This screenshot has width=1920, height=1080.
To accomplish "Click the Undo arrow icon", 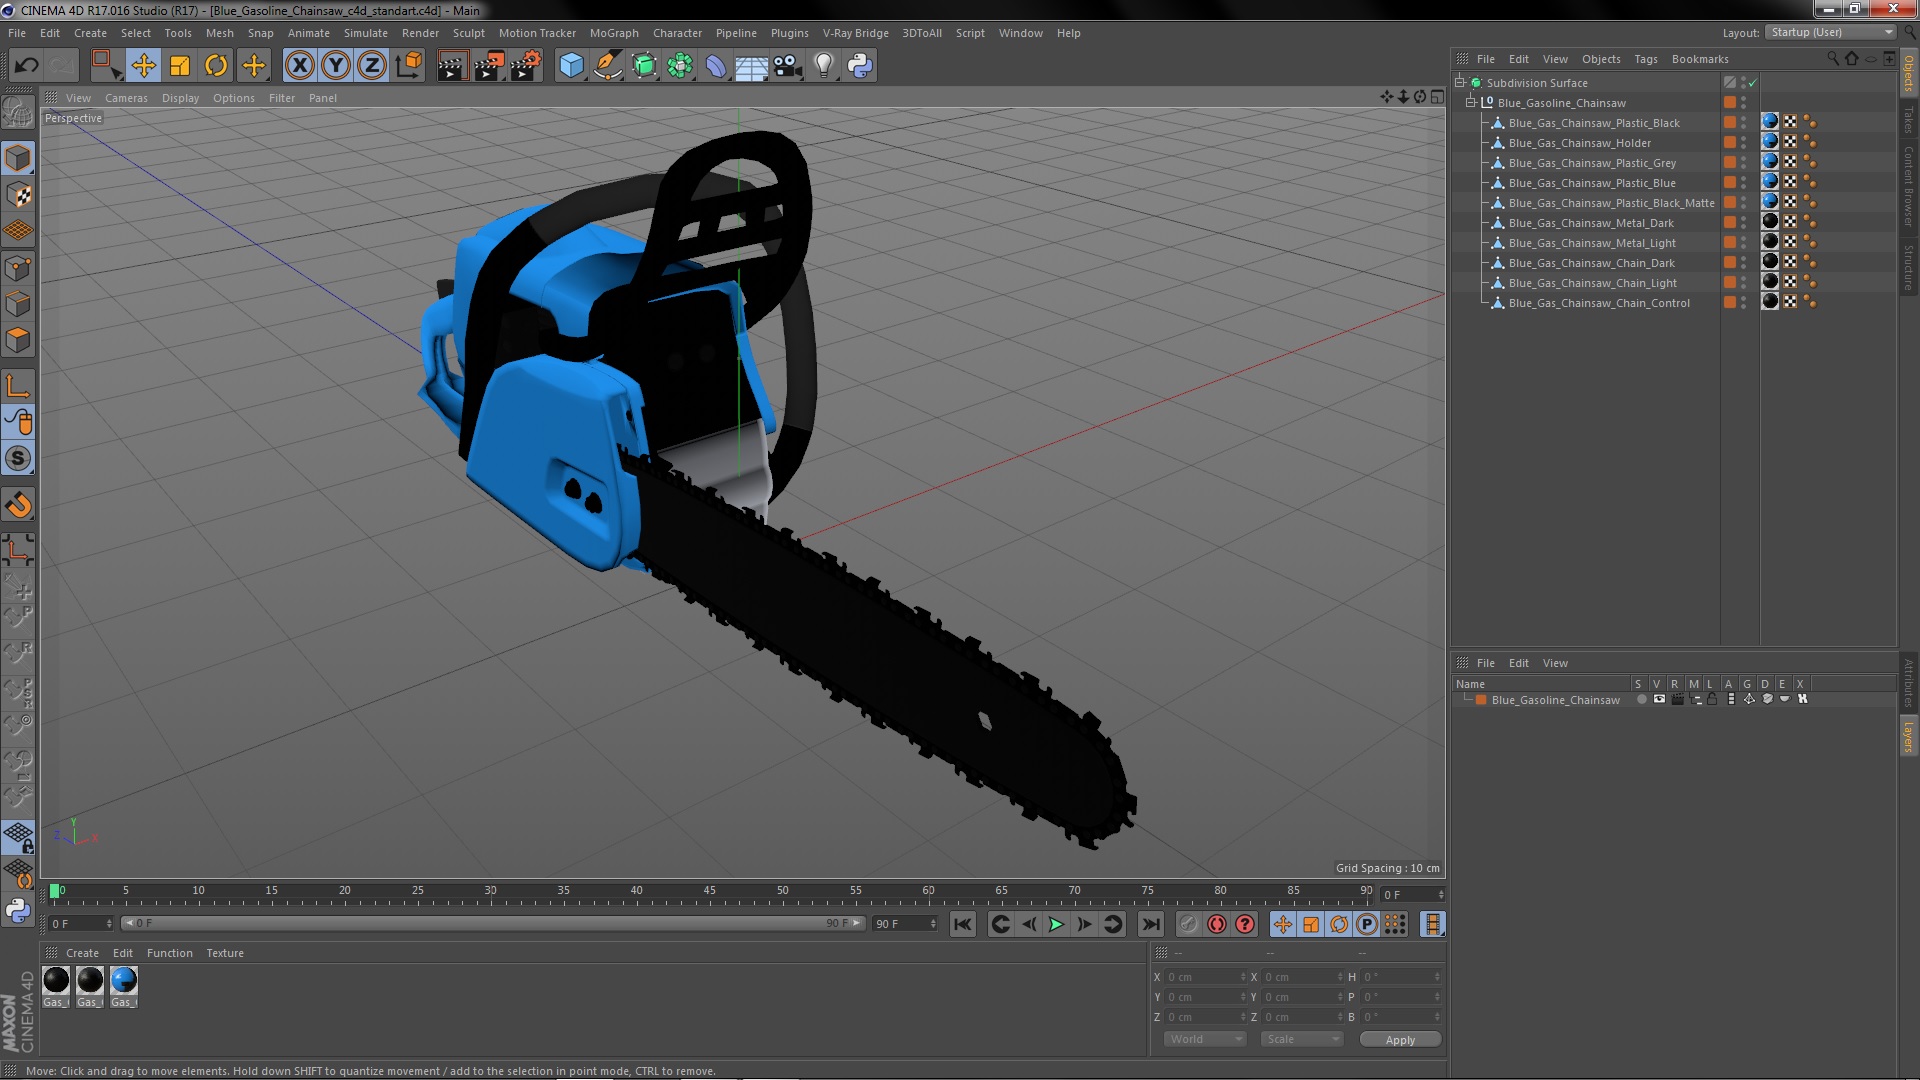I will 26,66.
